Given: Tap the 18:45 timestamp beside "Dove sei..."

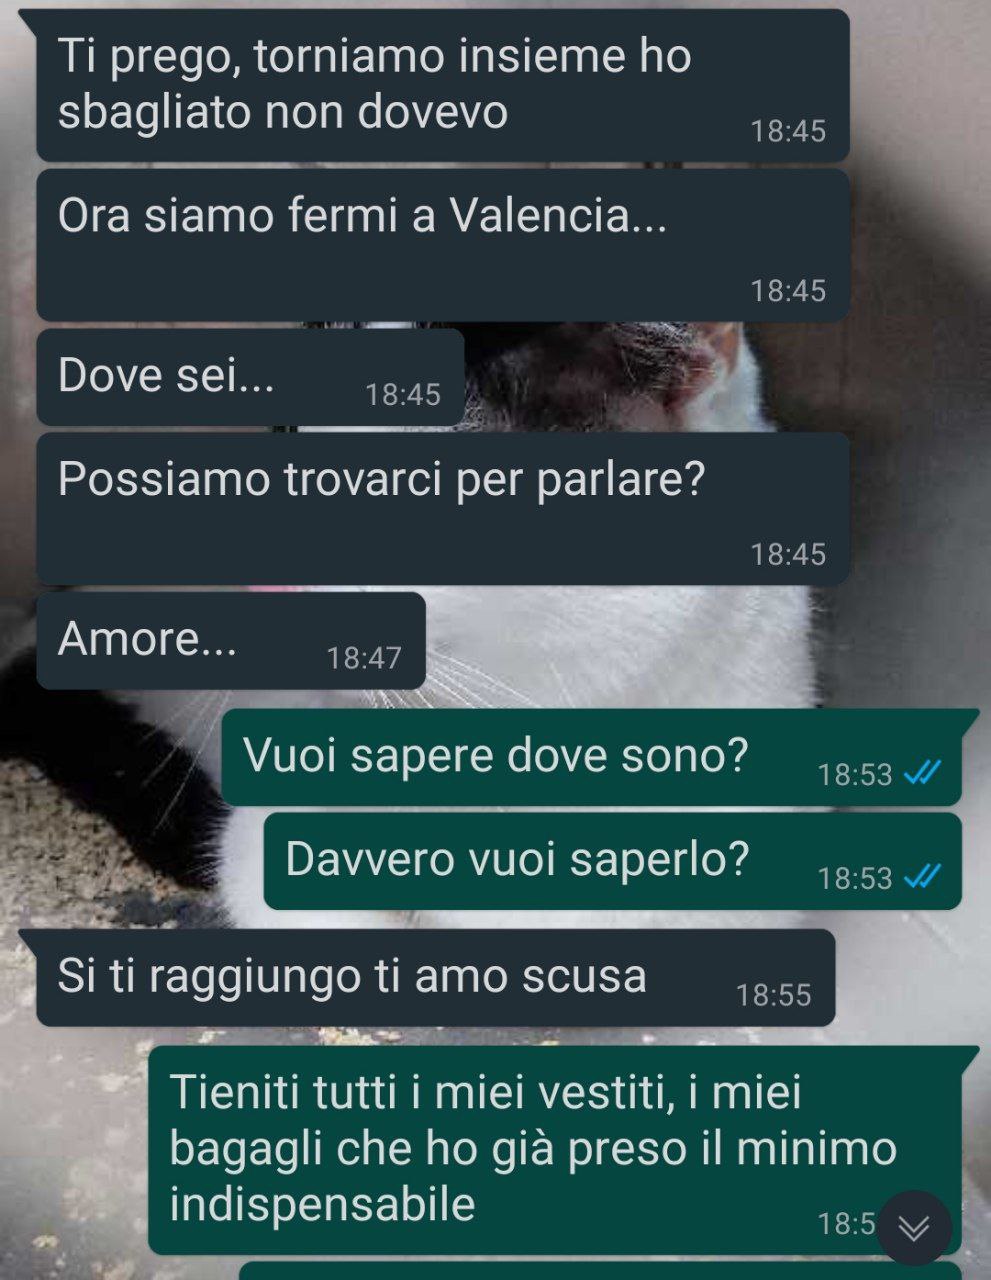Looking at the screenshot, I should tap(403, 395).
